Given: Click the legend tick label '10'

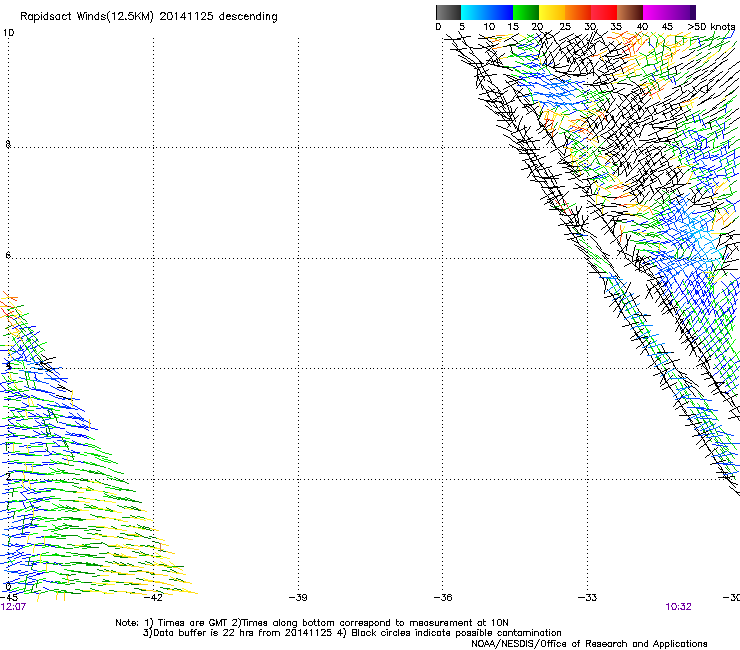Looking at the screenshot, I should pos(489,27).
